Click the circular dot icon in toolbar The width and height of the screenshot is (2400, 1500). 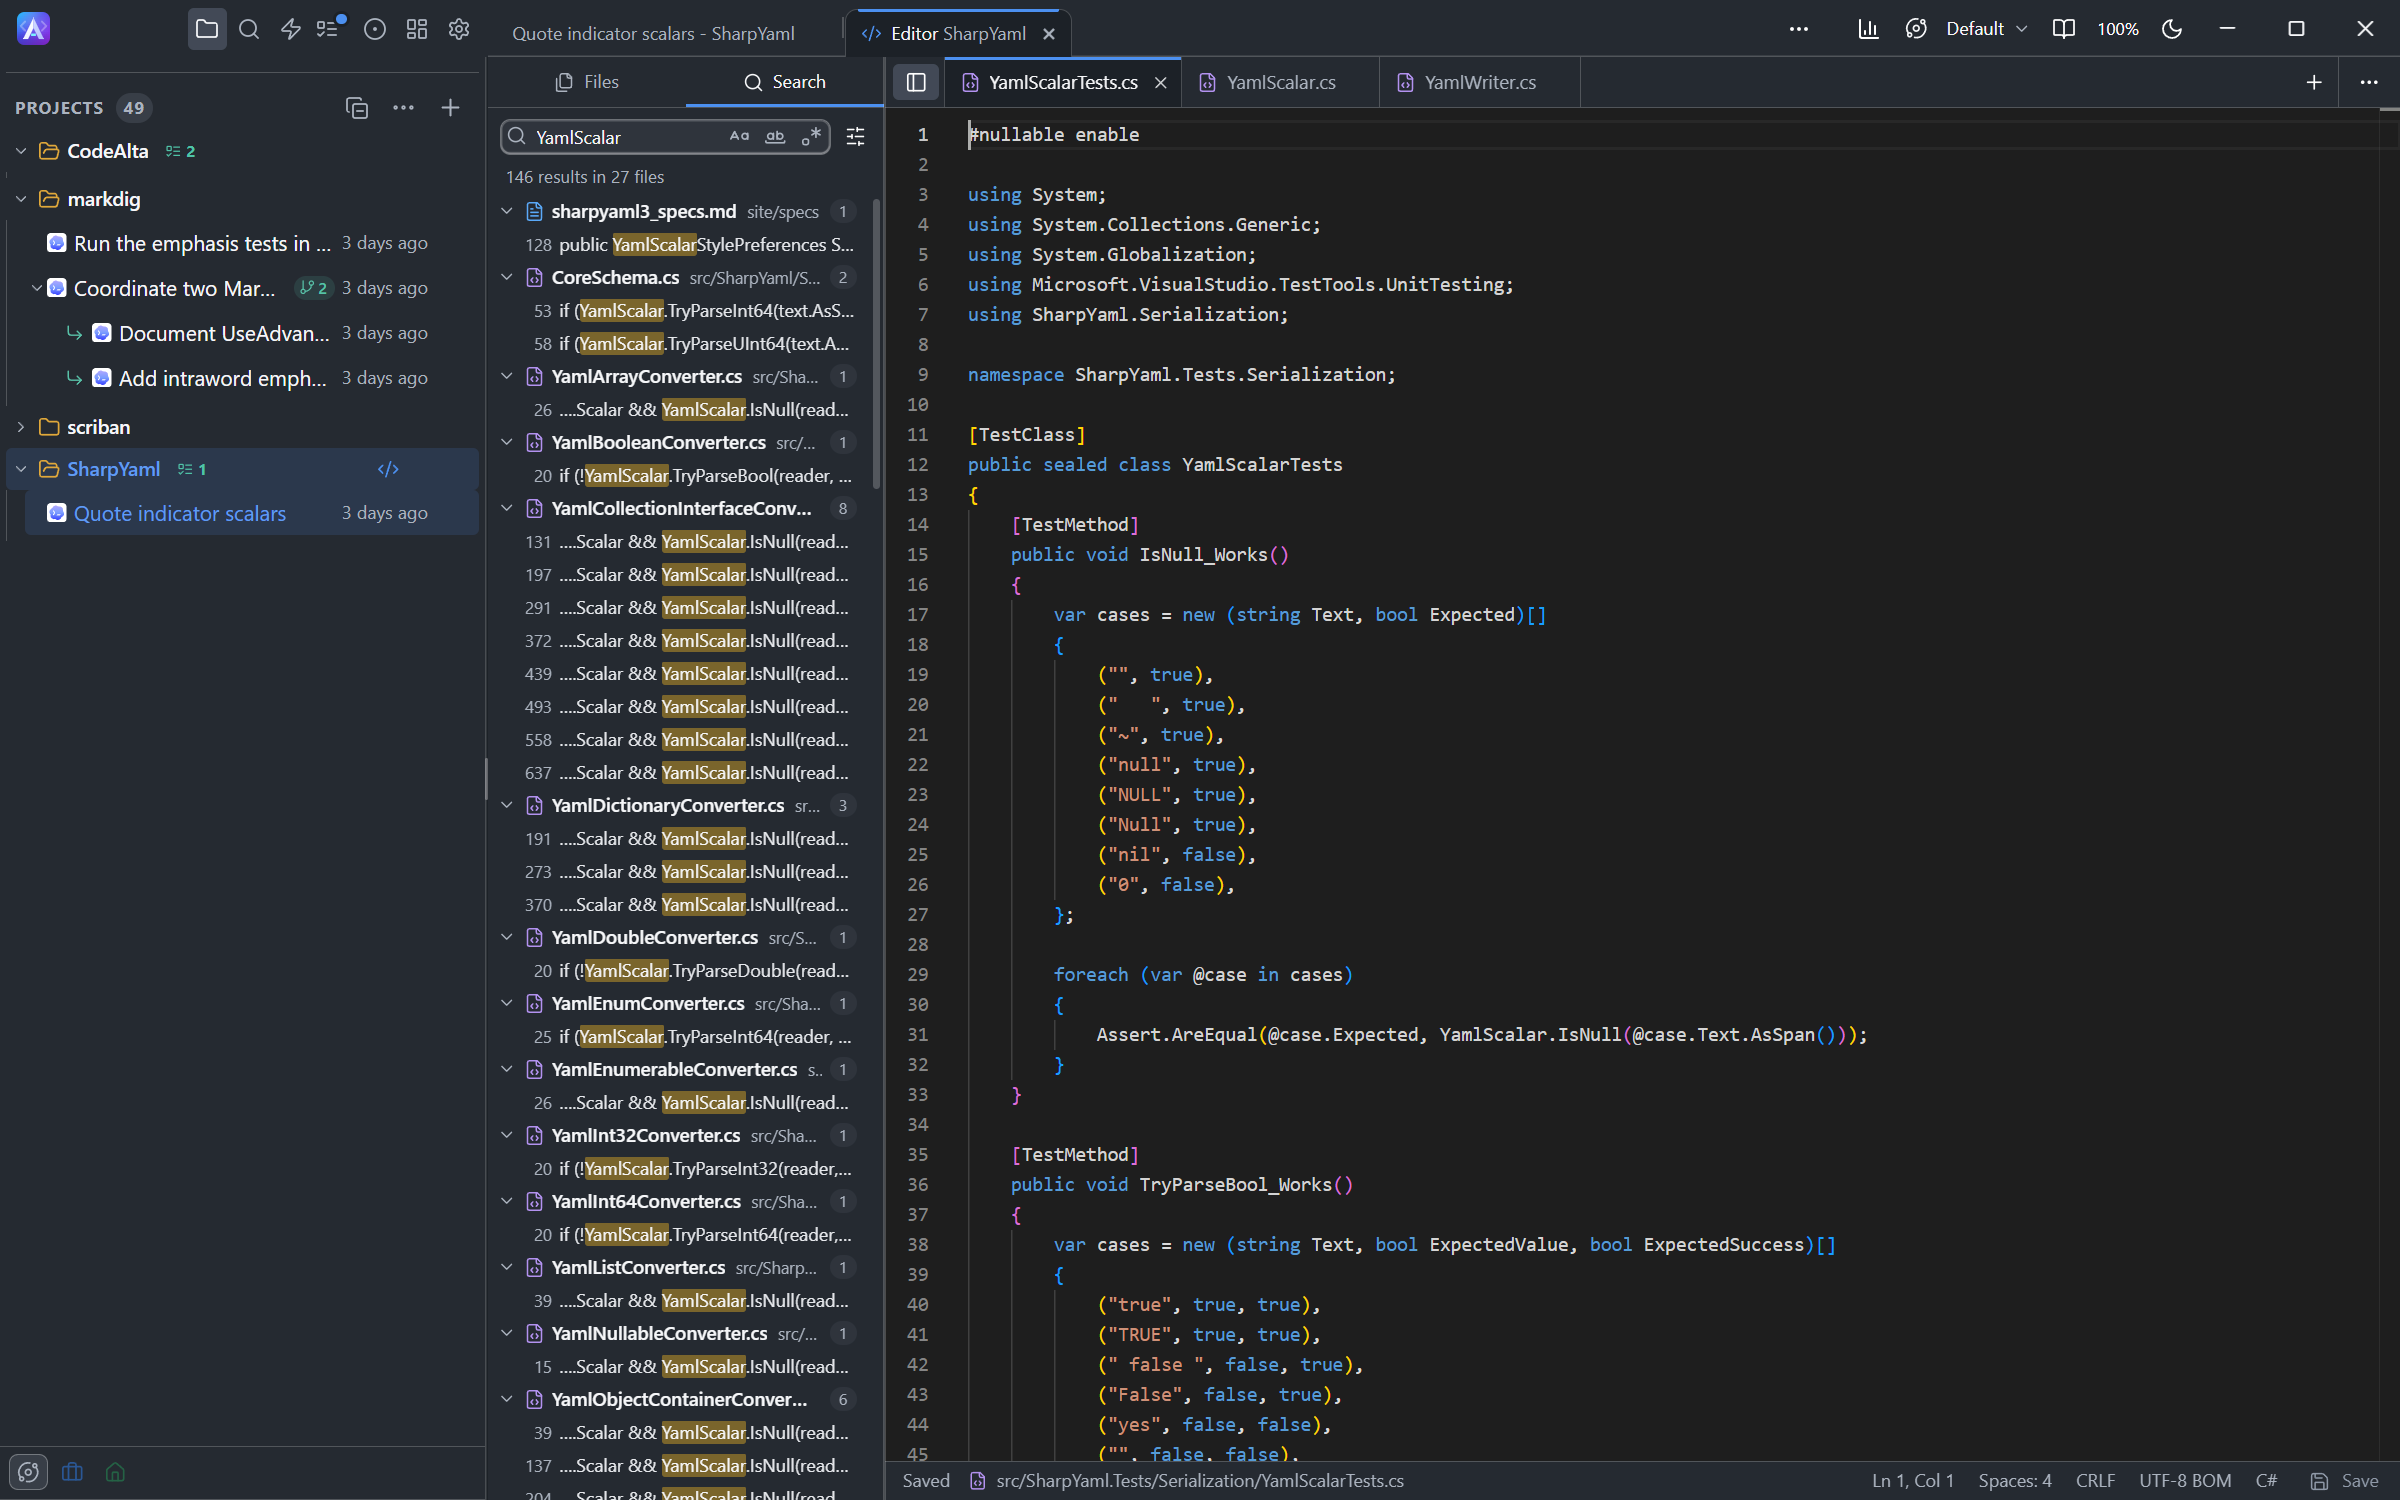(x=375, y=29)
